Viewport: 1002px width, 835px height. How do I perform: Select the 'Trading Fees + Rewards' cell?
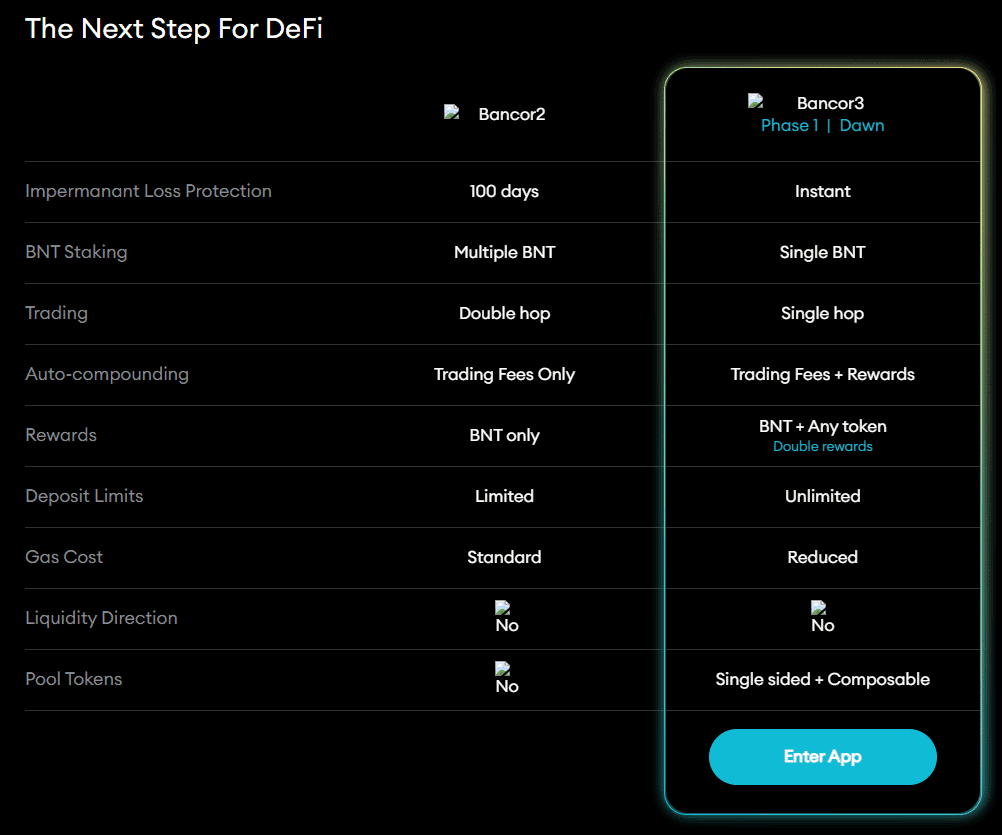pos(822,375)
